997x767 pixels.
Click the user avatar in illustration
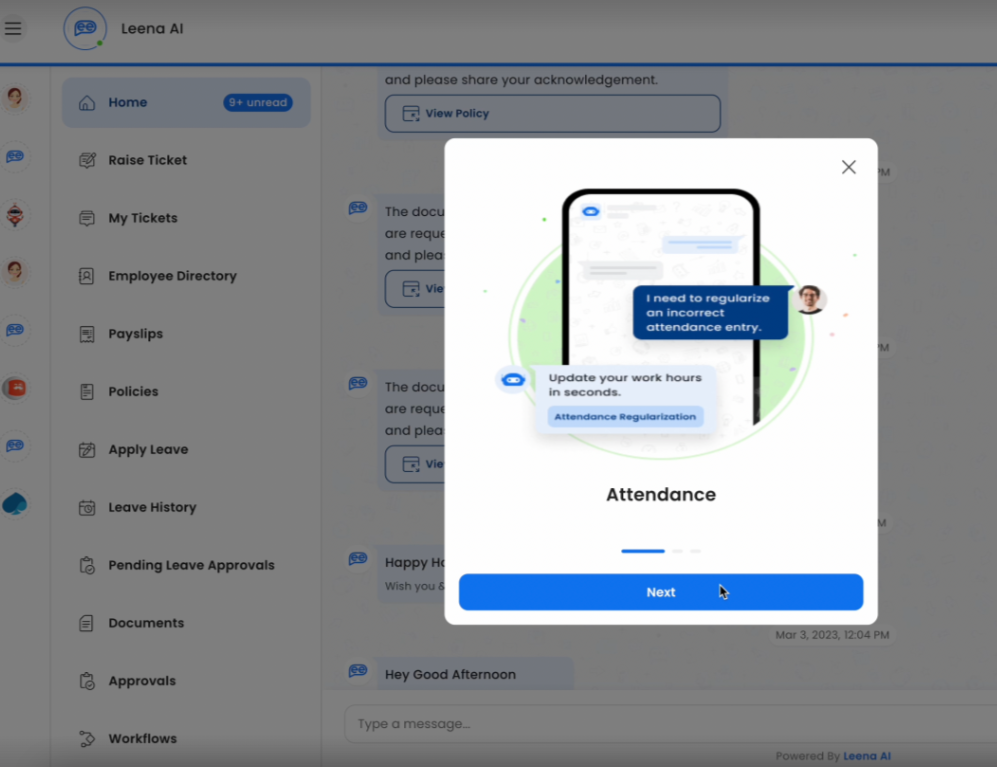click(809, 299)
